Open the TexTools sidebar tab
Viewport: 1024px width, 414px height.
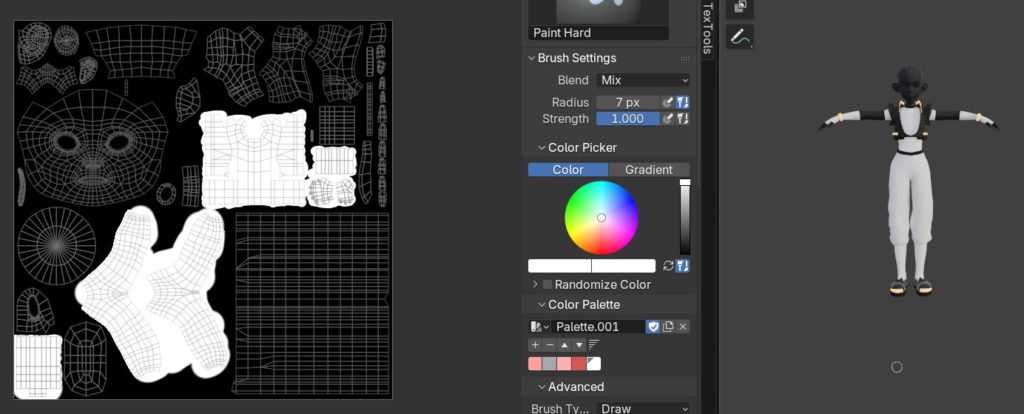tap(707, 28)
